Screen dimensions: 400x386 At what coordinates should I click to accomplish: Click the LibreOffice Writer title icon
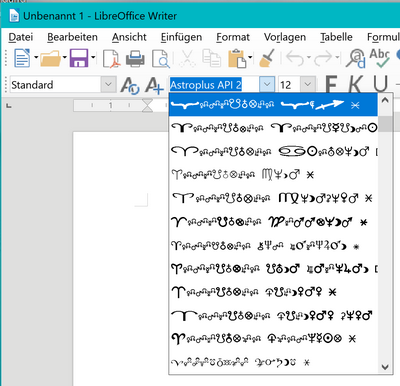(14, 16)
